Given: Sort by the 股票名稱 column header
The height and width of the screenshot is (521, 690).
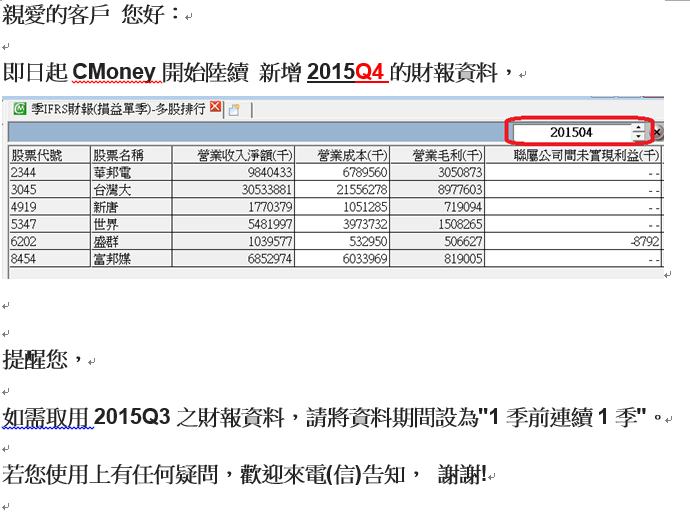Looking at the screenshot, I should (x=131, y=155).
